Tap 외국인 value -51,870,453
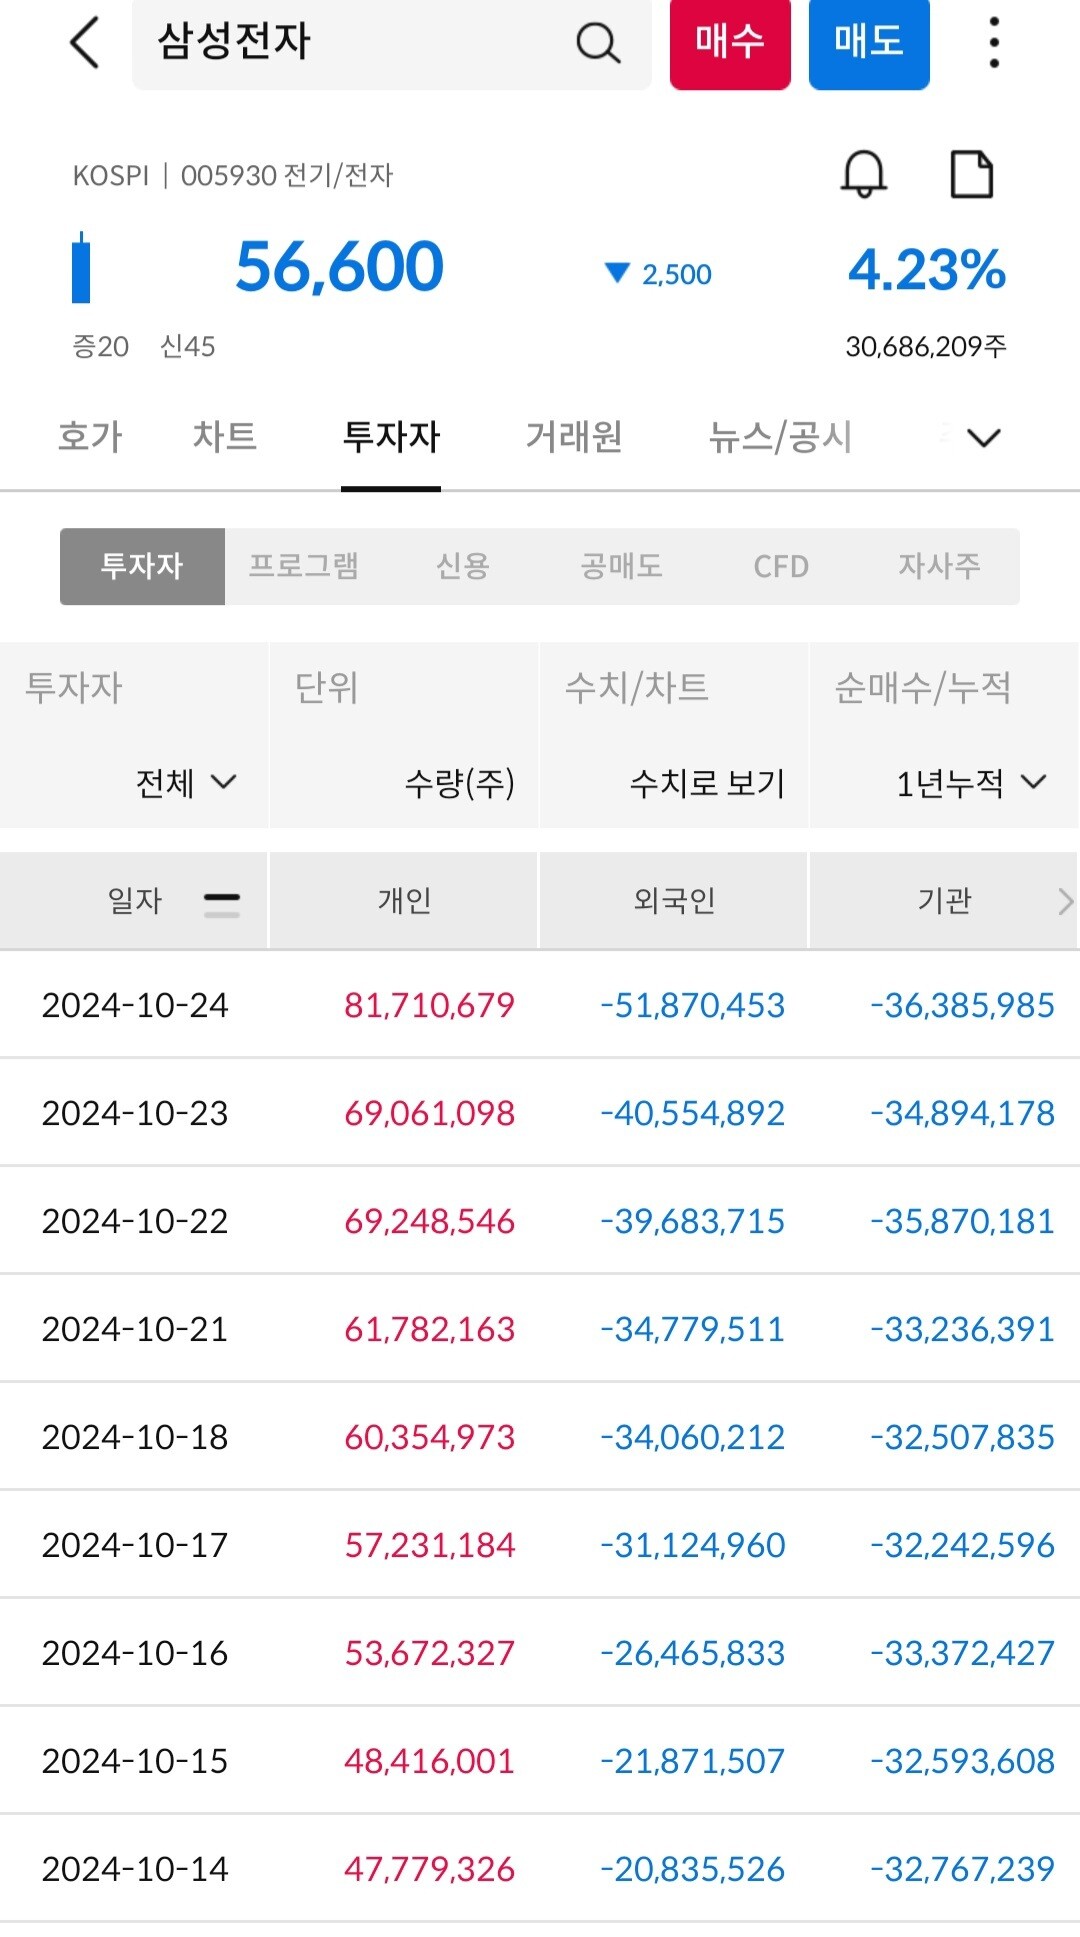 [x=692, y=1005]
